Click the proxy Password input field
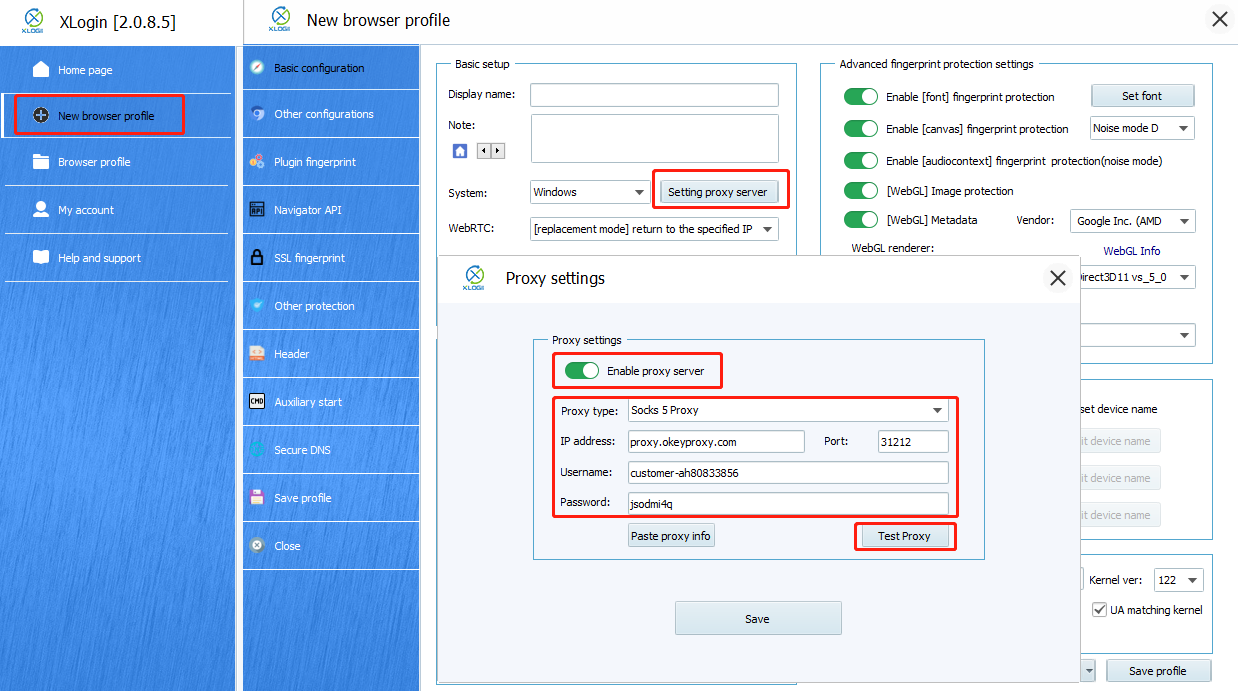 [787, 503]
